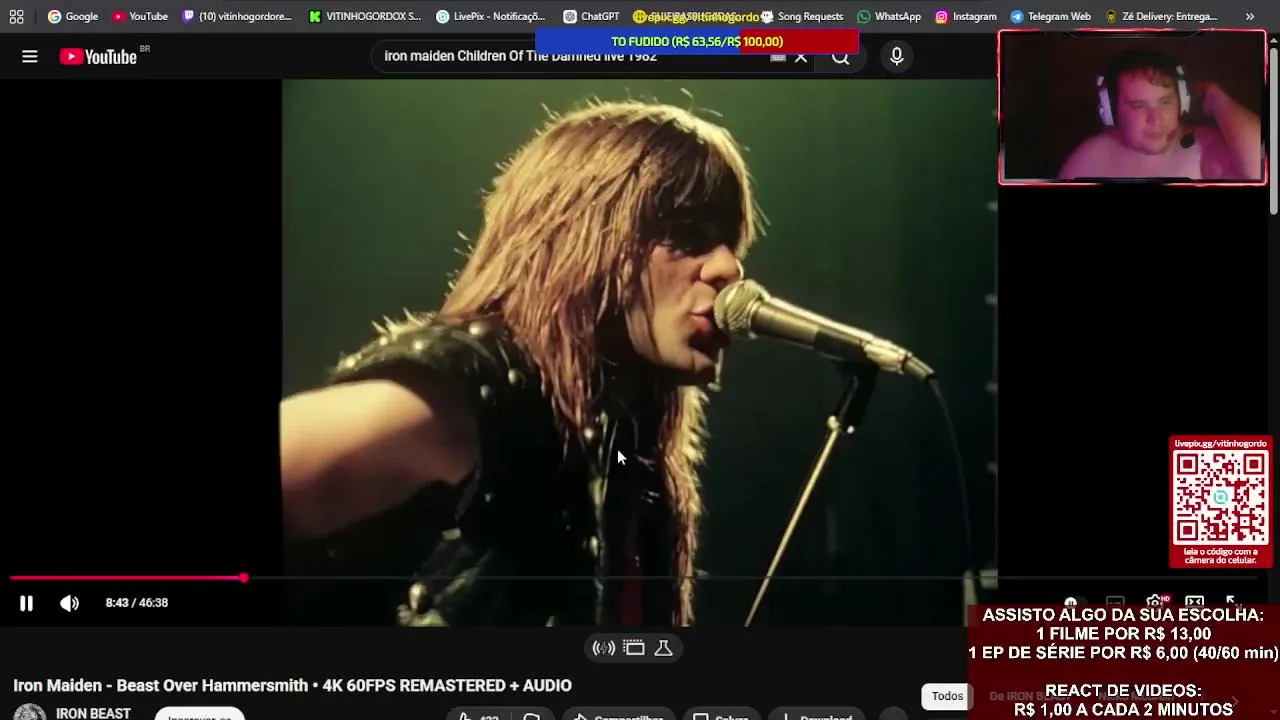
Task: Enter fullscreen mode on the player
Action: [1233, 603]
